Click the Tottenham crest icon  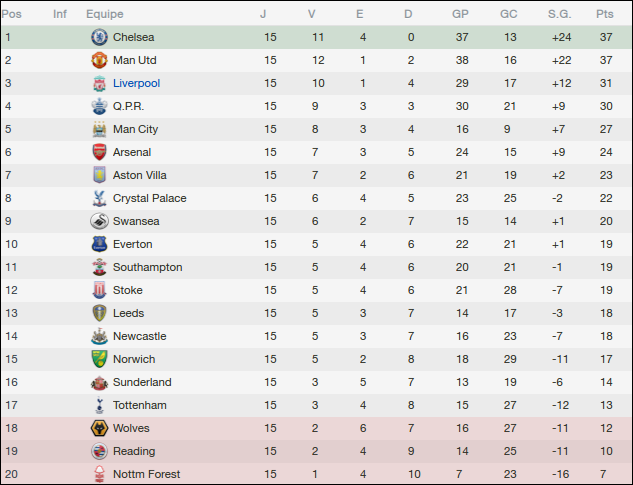pos(98,405)
